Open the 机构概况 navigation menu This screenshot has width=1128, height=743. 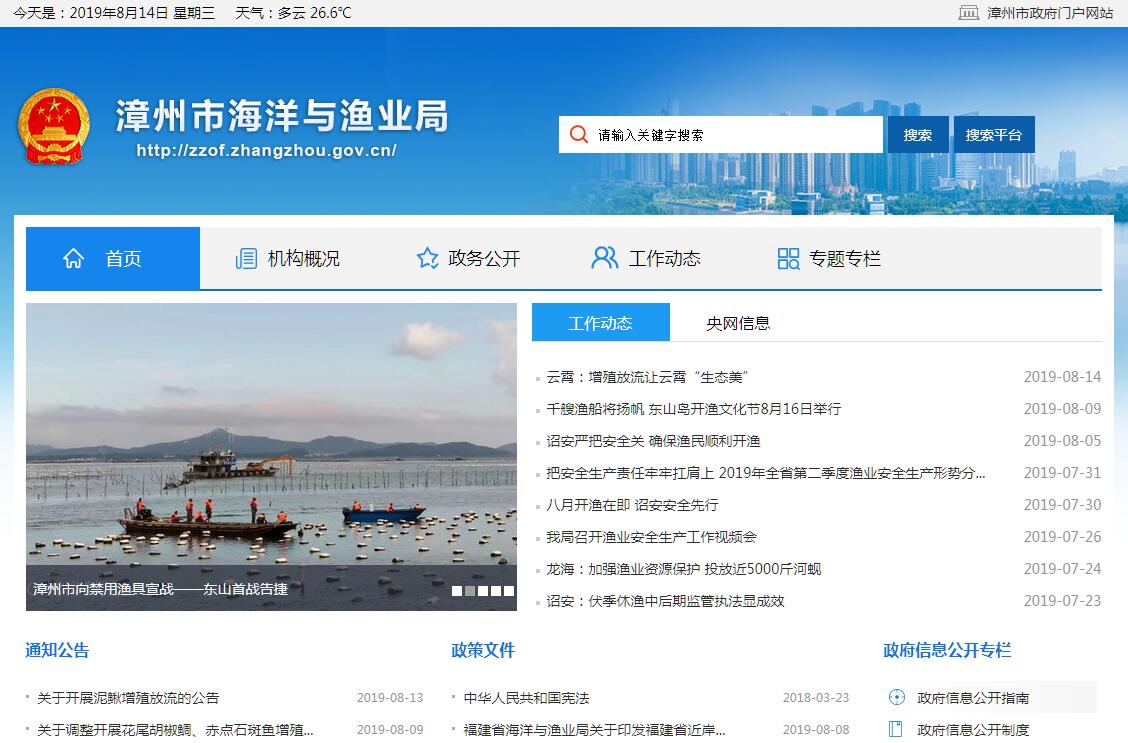coord(304,258)
